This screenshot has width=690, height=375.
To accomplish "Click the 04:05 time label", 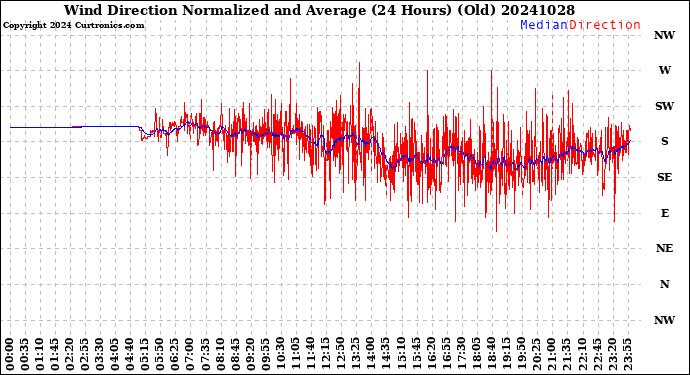I will [115, 355].
